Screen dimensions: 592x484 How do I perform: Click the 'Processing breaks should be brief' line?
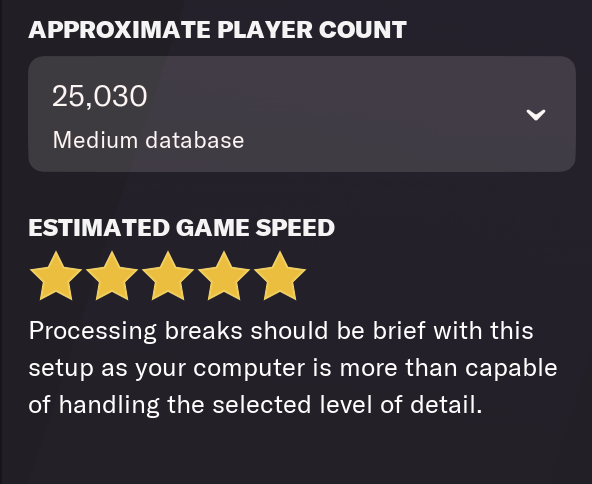pos(281,331)
